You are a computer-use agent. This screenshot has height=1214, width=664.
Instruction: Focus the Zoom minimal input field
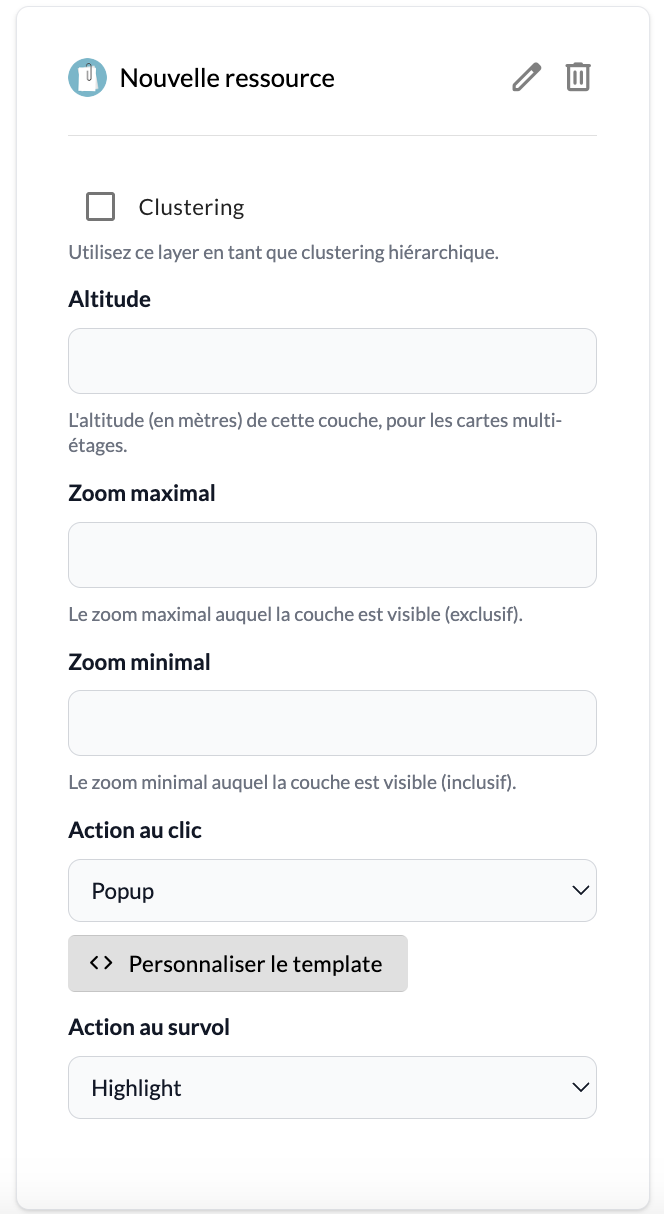[332, 723]
